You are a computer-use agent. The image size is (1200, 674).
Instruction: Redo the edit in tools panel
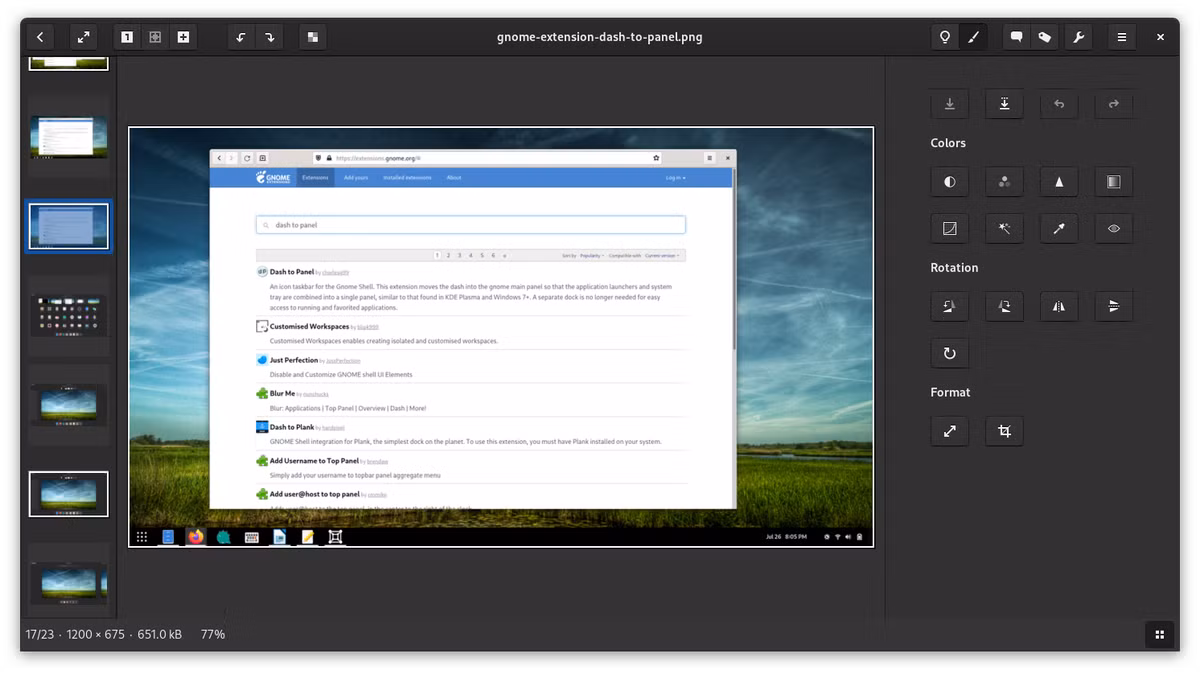click(x=1114, y=104)
